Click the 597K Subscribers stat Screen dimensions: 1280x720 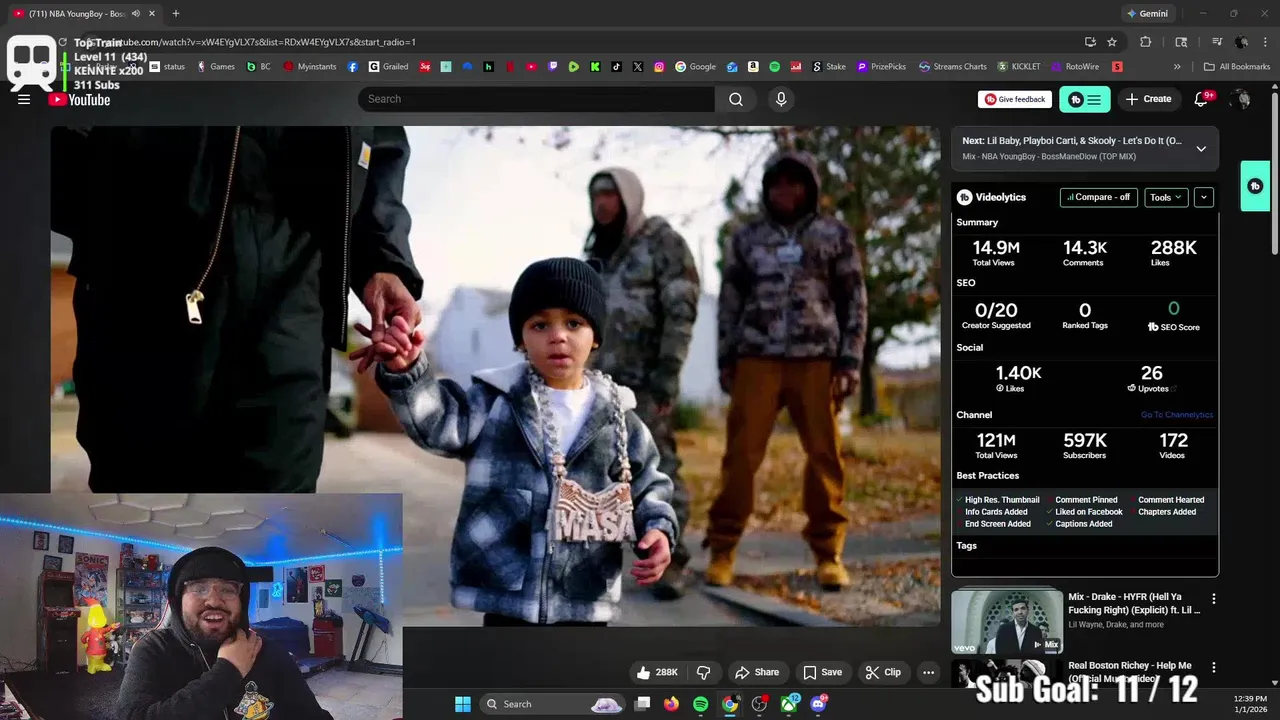(x=1084, y=446)
